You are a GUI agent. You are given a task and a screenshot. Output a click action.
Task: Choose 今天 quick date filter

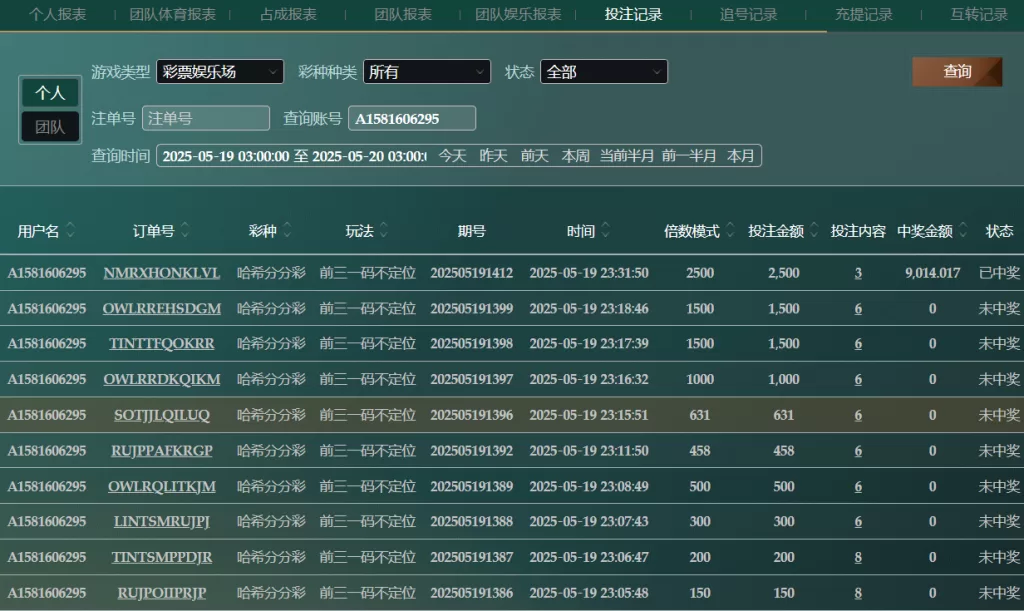pyautogui.click(x=453, y=156)
